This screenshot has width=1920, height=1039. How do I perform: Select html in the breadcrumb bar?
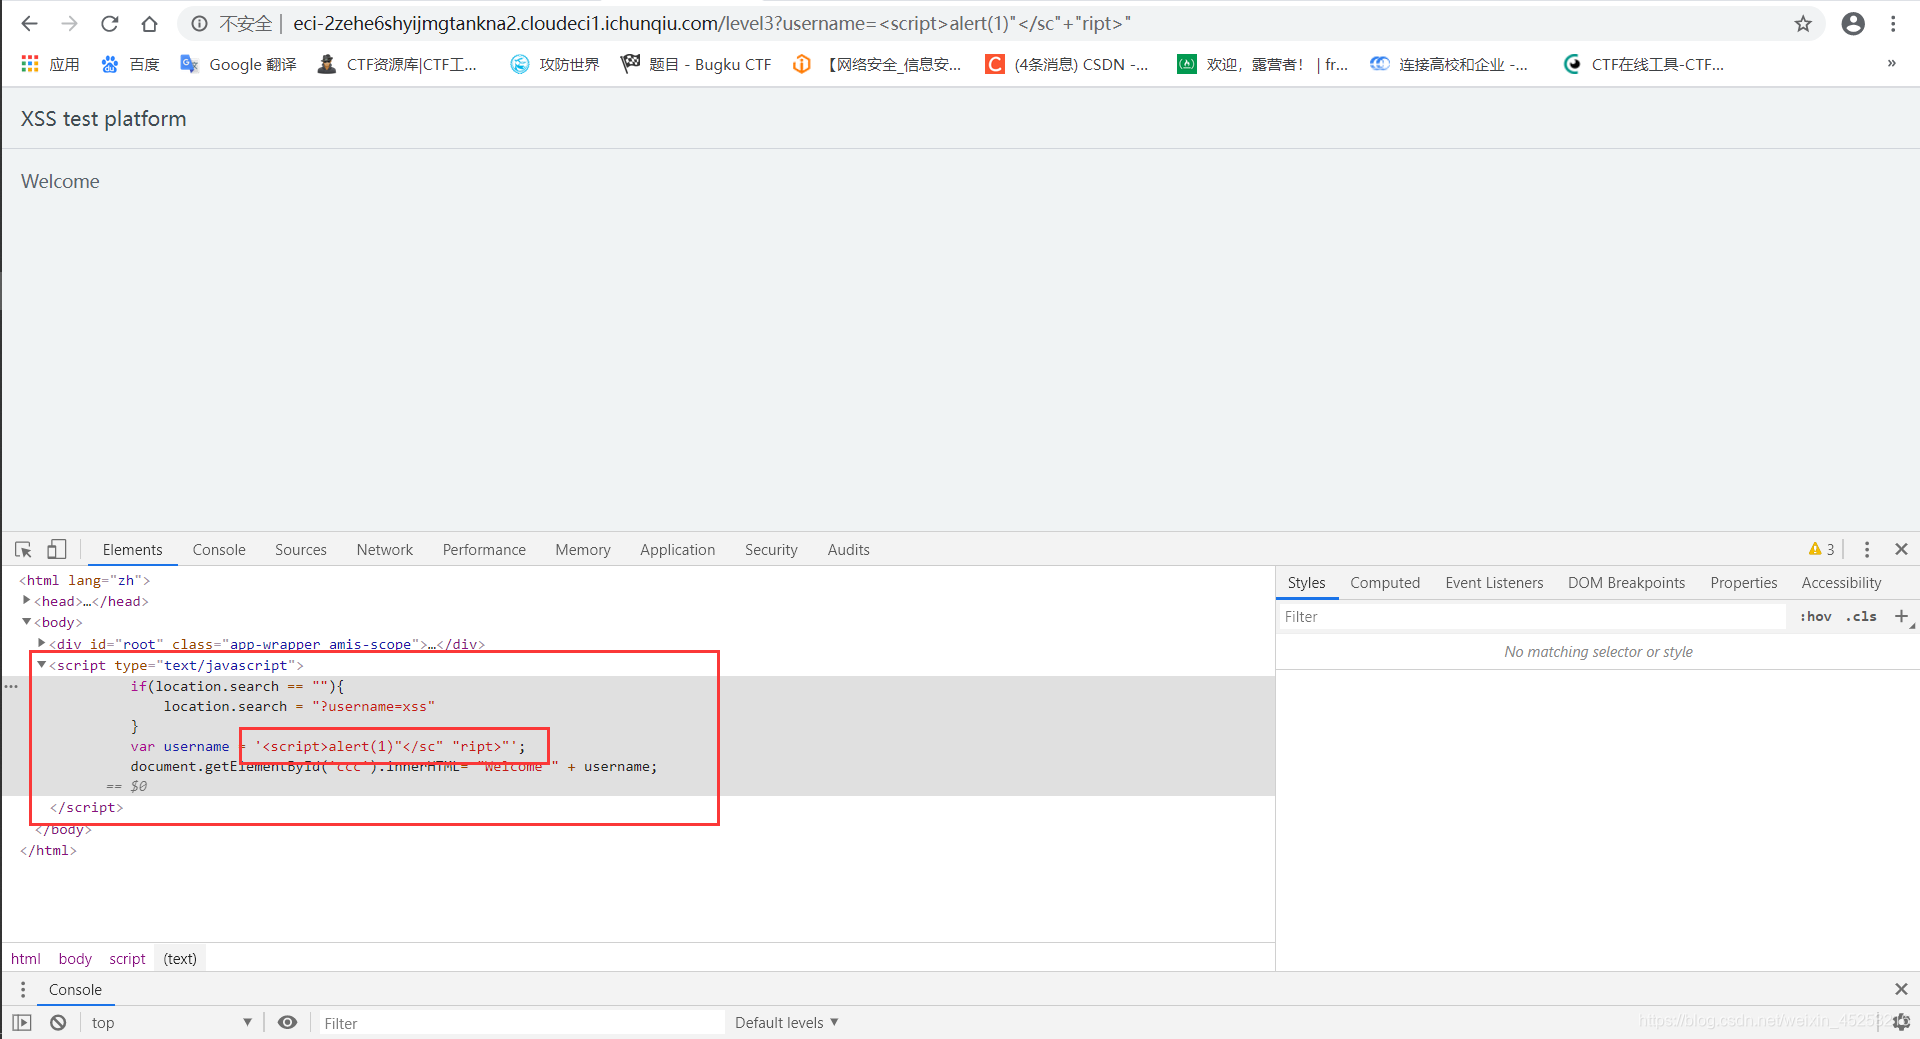pyautogui.click(x=26, y=958)
